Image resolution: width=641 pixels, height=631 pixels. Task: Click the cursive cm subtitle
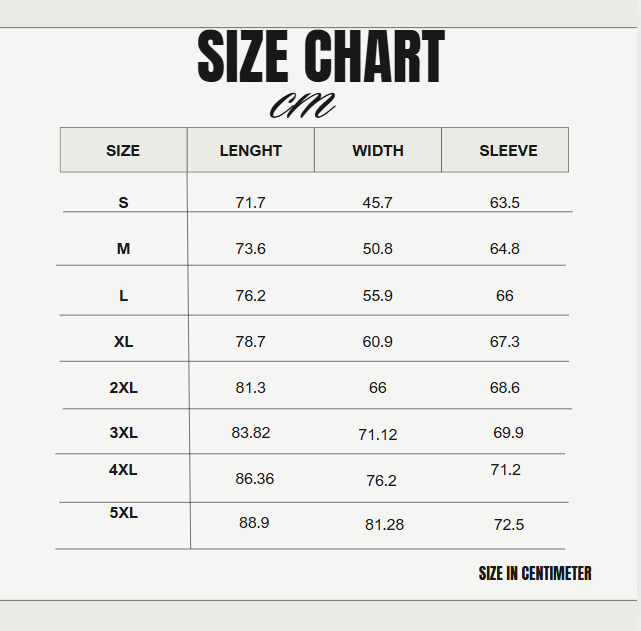pos(302,105)
